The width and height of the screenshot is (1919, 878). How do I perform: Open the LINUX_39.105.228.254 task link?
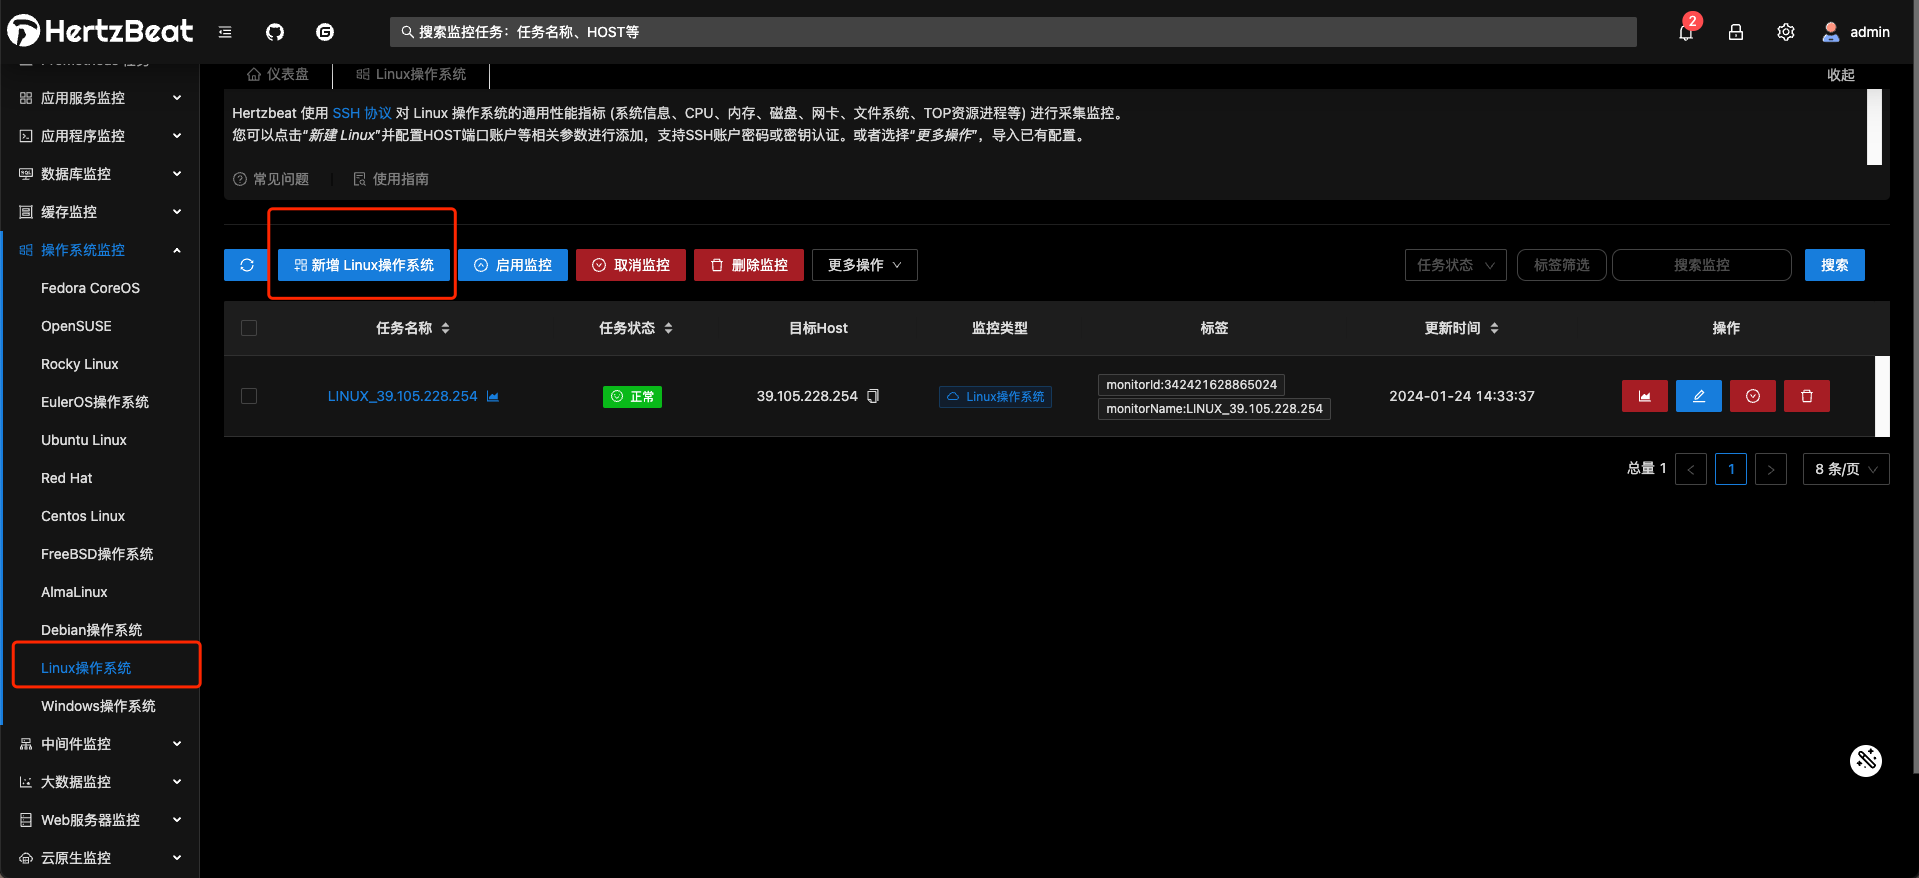click(402, 396)
